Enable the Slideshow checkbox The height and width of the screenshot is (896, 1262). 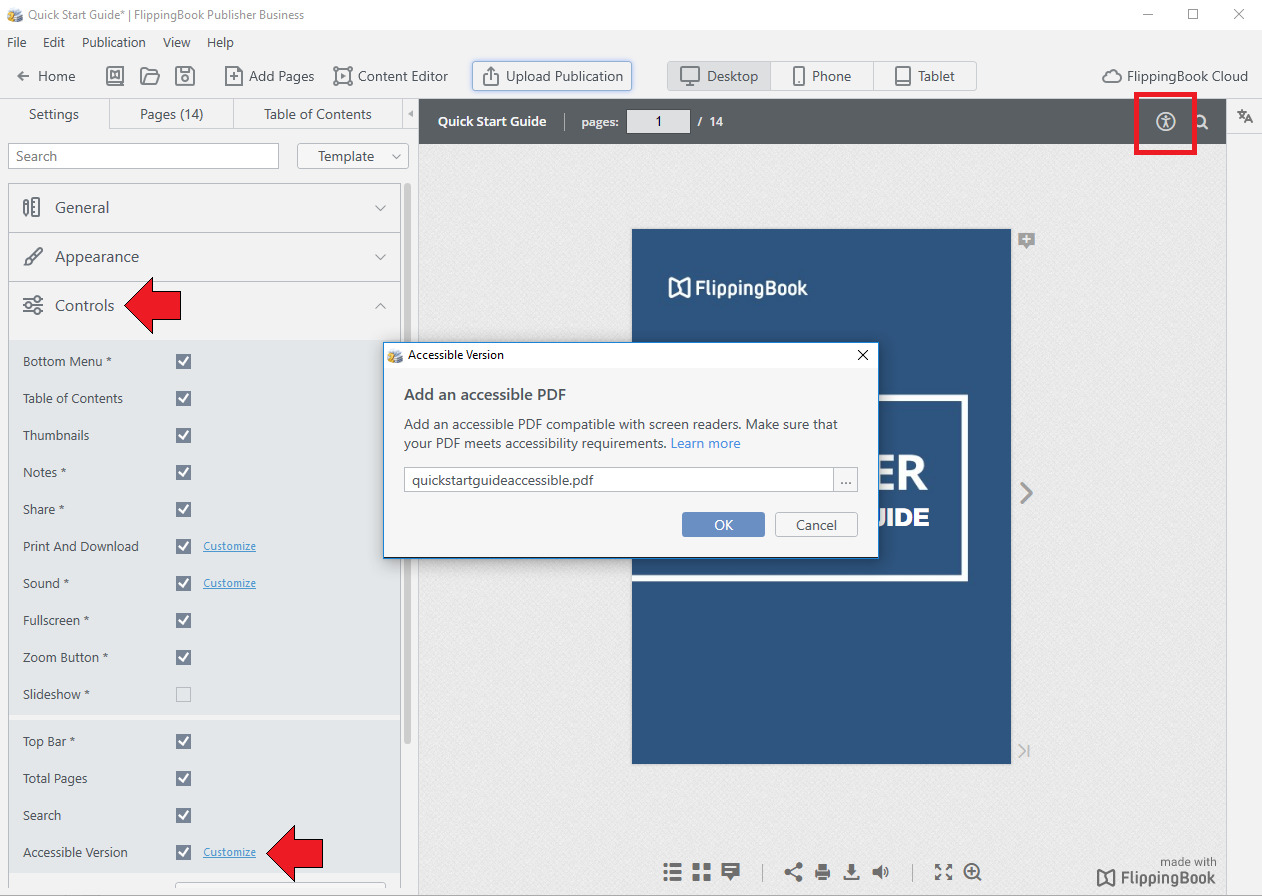(x=183, y=694)
